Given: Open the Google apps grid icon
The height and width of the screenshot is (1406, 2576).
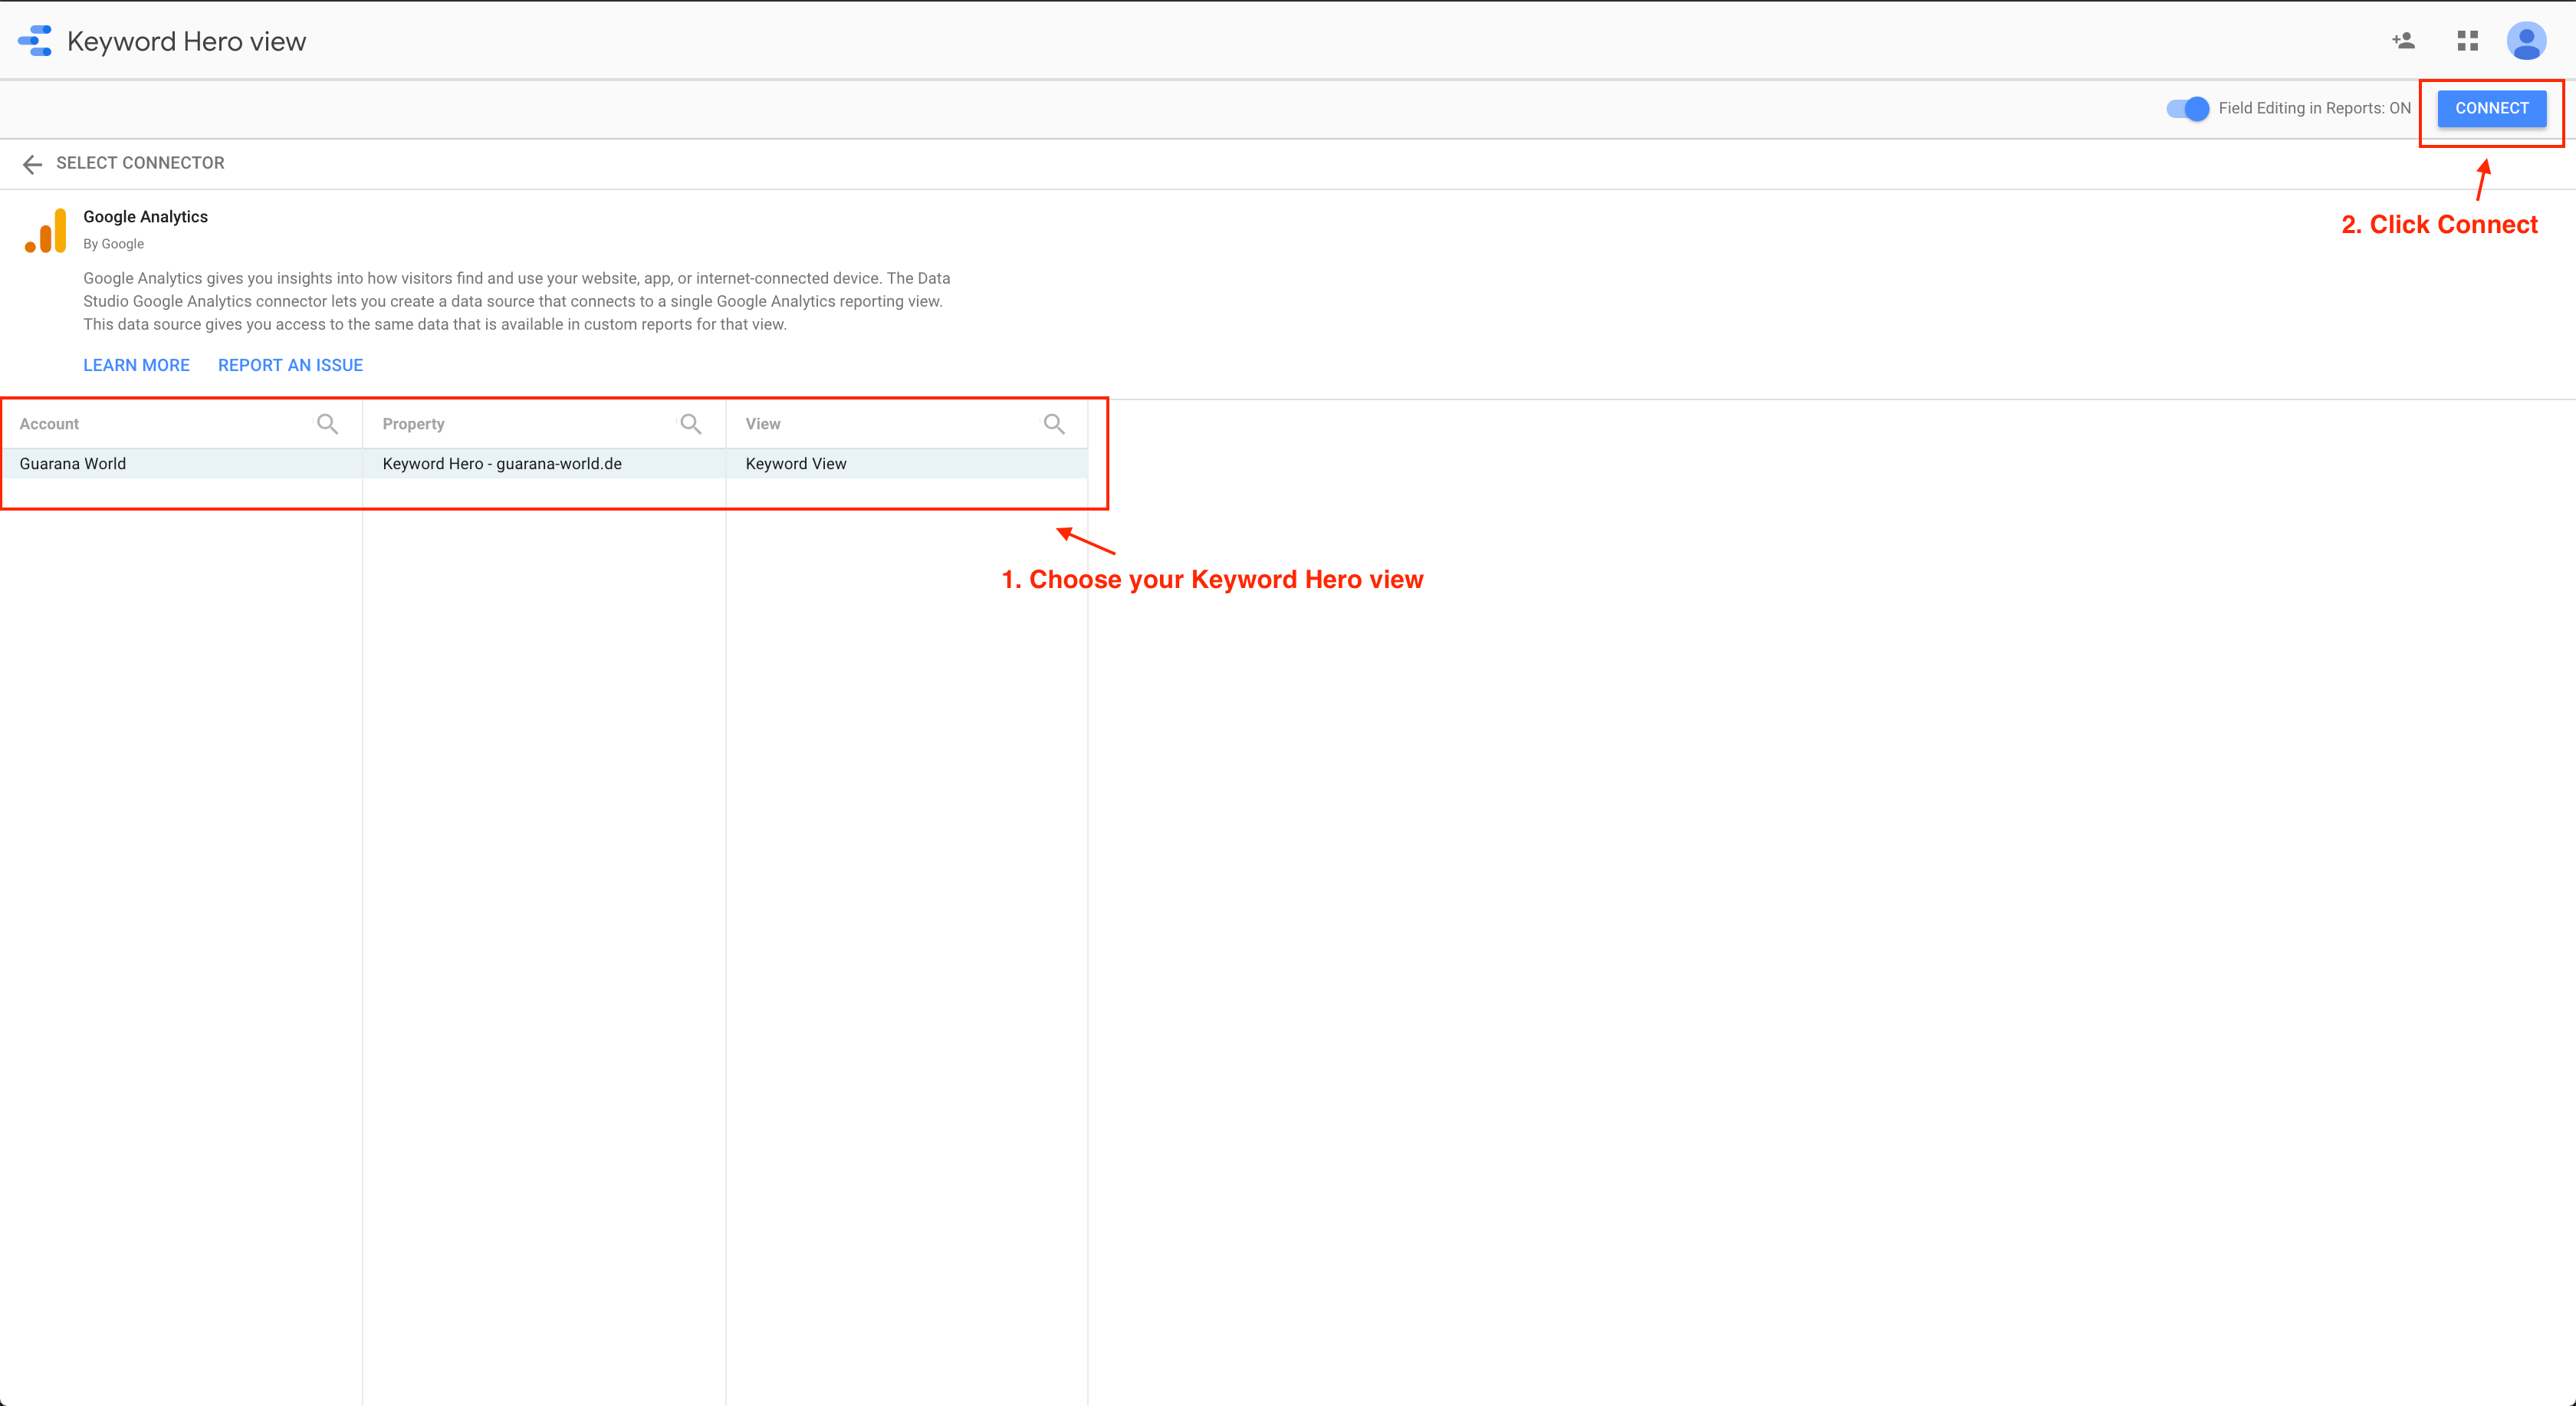Looking at the screenshot, I should (x=2467, y=41).
